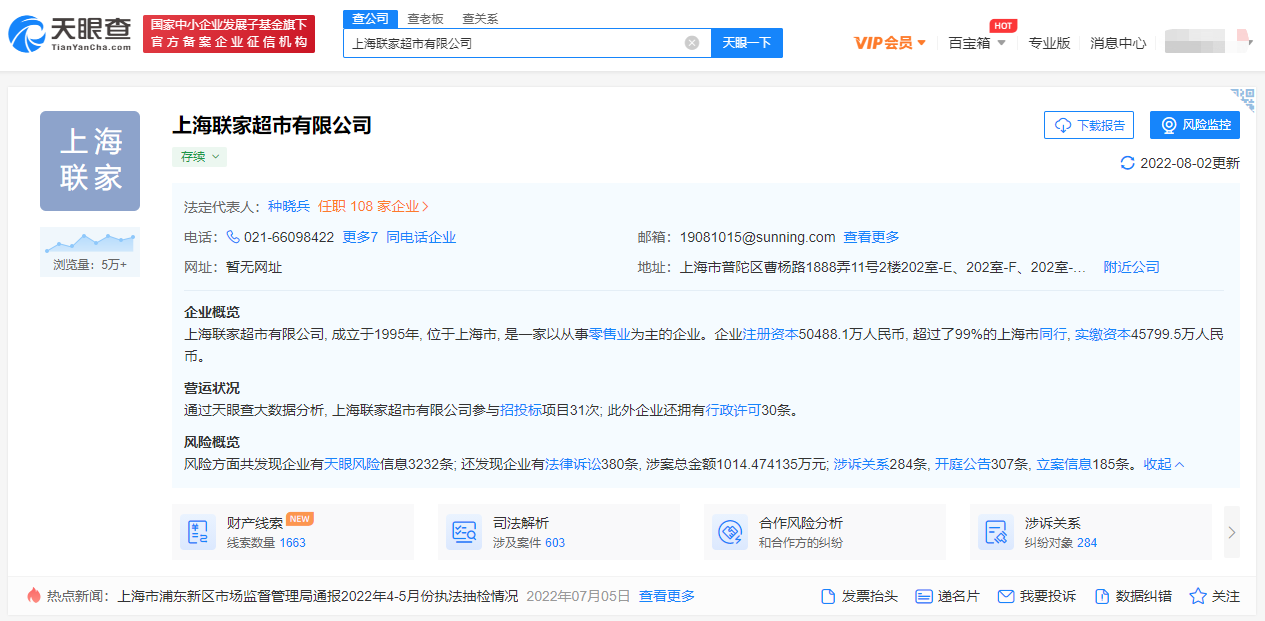The width and height of the screenshot is (1265, 621).
Task: Open 发票抬头 in the bottom bar
Action: (x=859, y=596)
